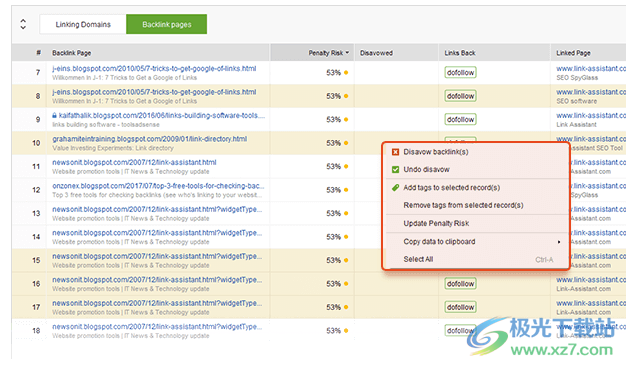Viewport: 626px width, 366px height.
Task: Open newsonit.blogspot.com link in row 17
Action: [x=157, y=303]
